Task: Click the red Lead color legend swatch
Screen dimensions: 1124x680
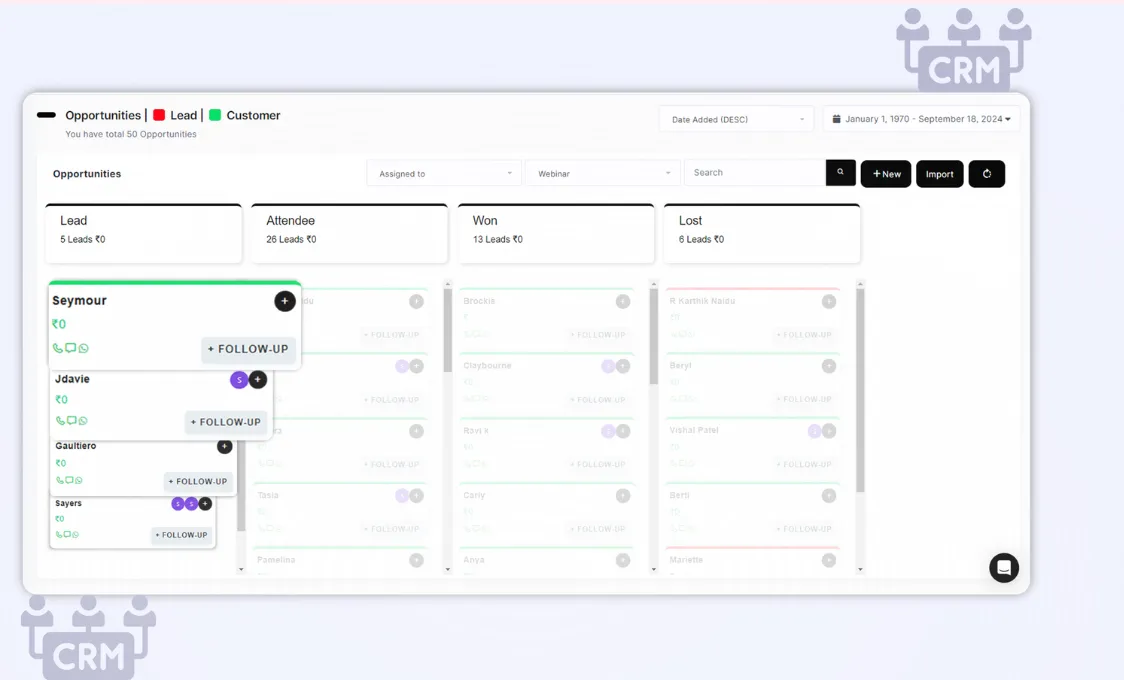Action: point(159,115)
